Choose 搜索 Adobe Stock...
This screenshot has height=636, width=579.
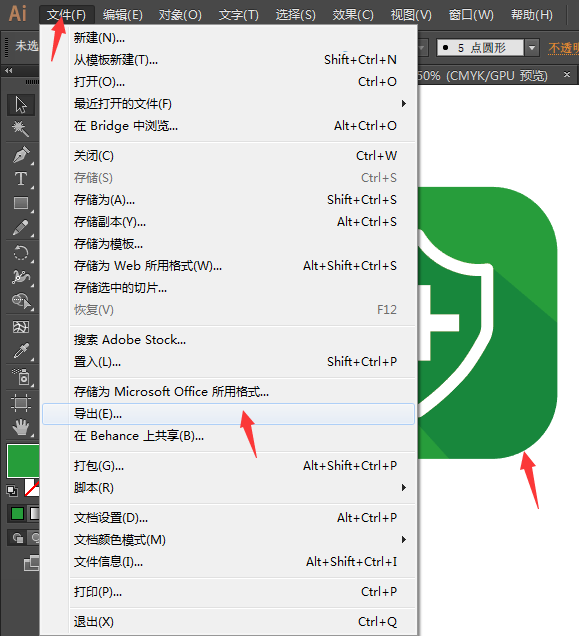(228, 340)
